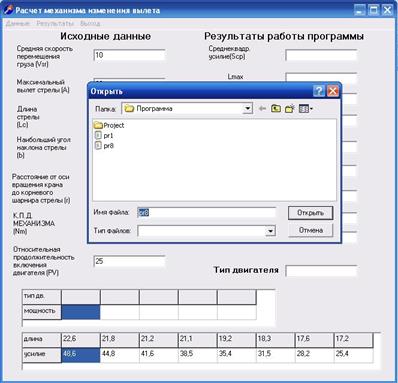Viewport: 398px width, 383px height.
Task: Select the pr8 file
Action: pyautogui.click(x=104, y=146)
